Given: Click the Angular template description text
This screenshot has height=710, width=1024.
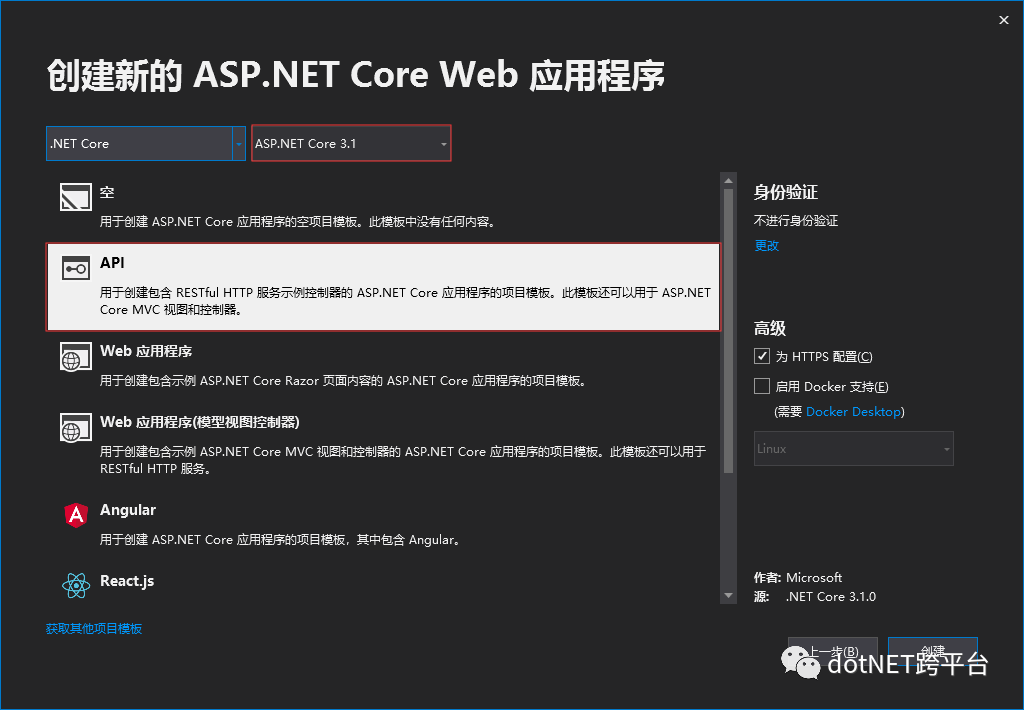Looking at the screenshot, I should click(x=280, y=540).
